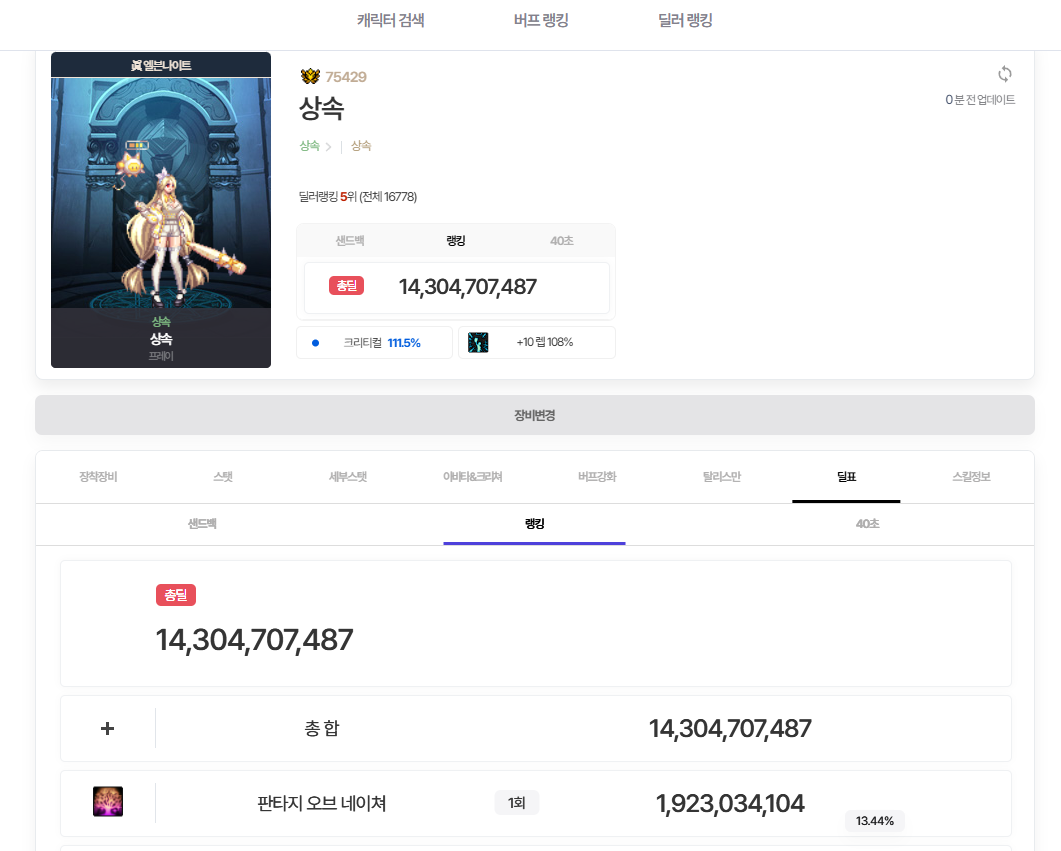
Task: Click the 1,923,034,104 damage value
Action: 730,804
